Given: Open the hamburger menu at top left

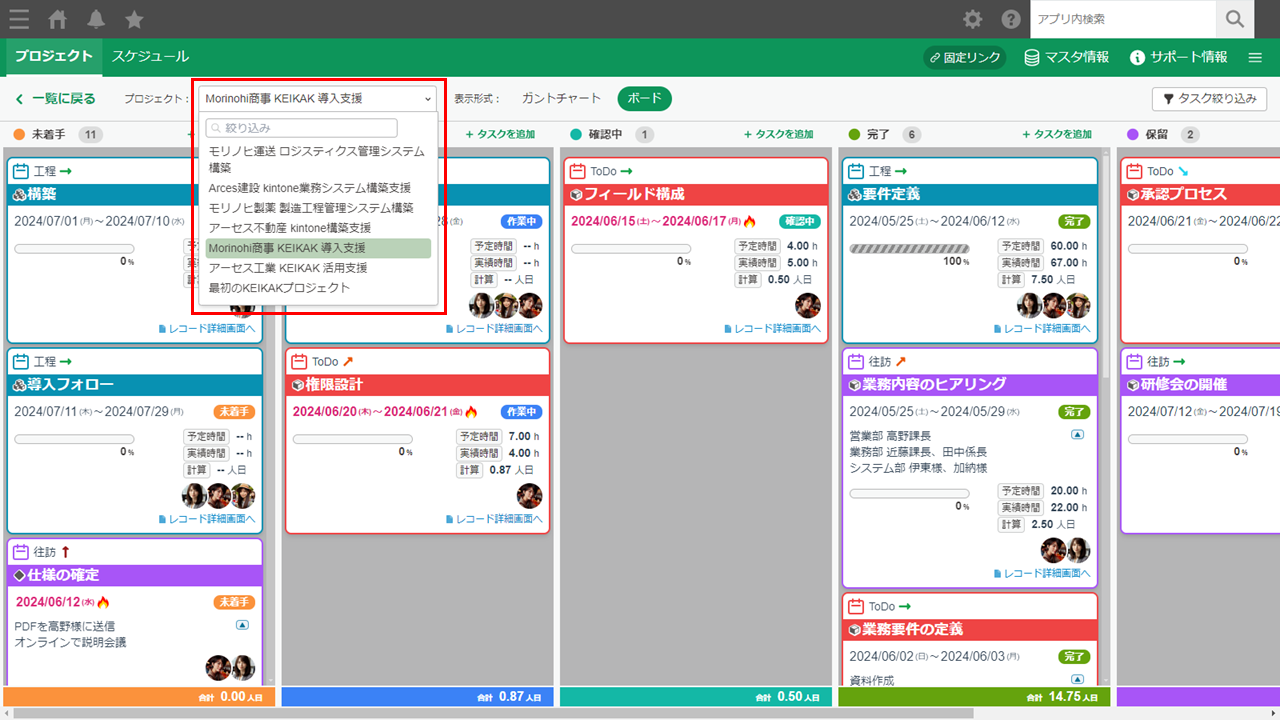Looking at the screenshot, I should pyautogui.click(x=18, y=19).
